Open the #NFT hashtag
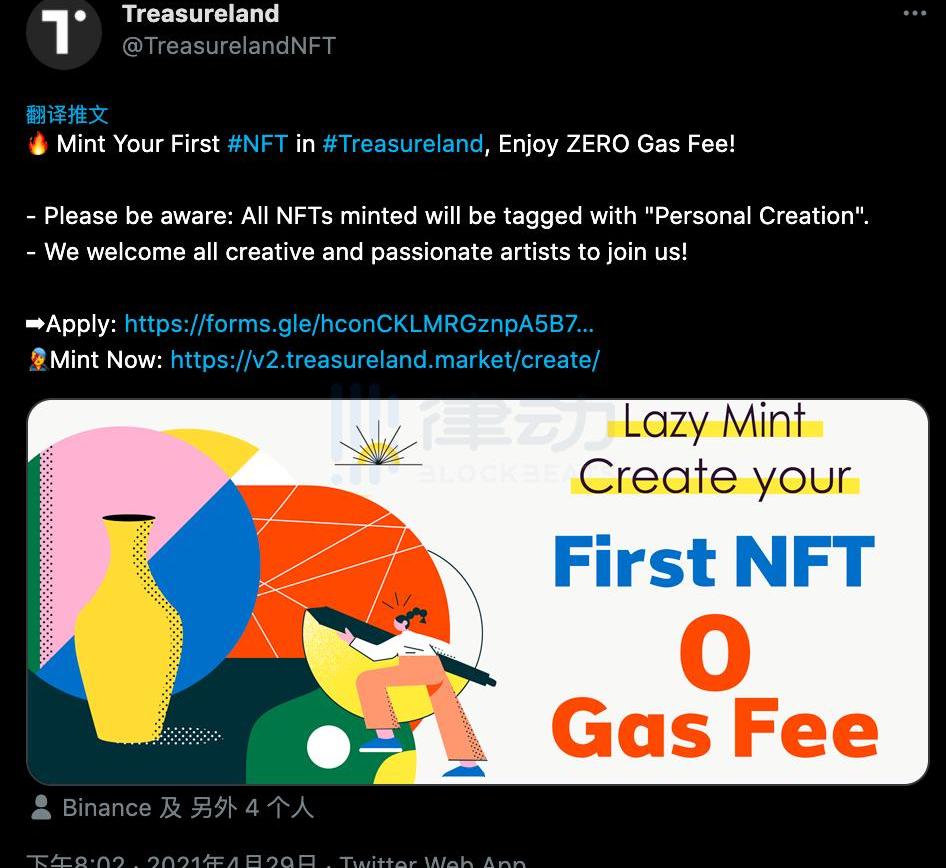The height and width of the screenshot is (868, 946). point(258,144)
